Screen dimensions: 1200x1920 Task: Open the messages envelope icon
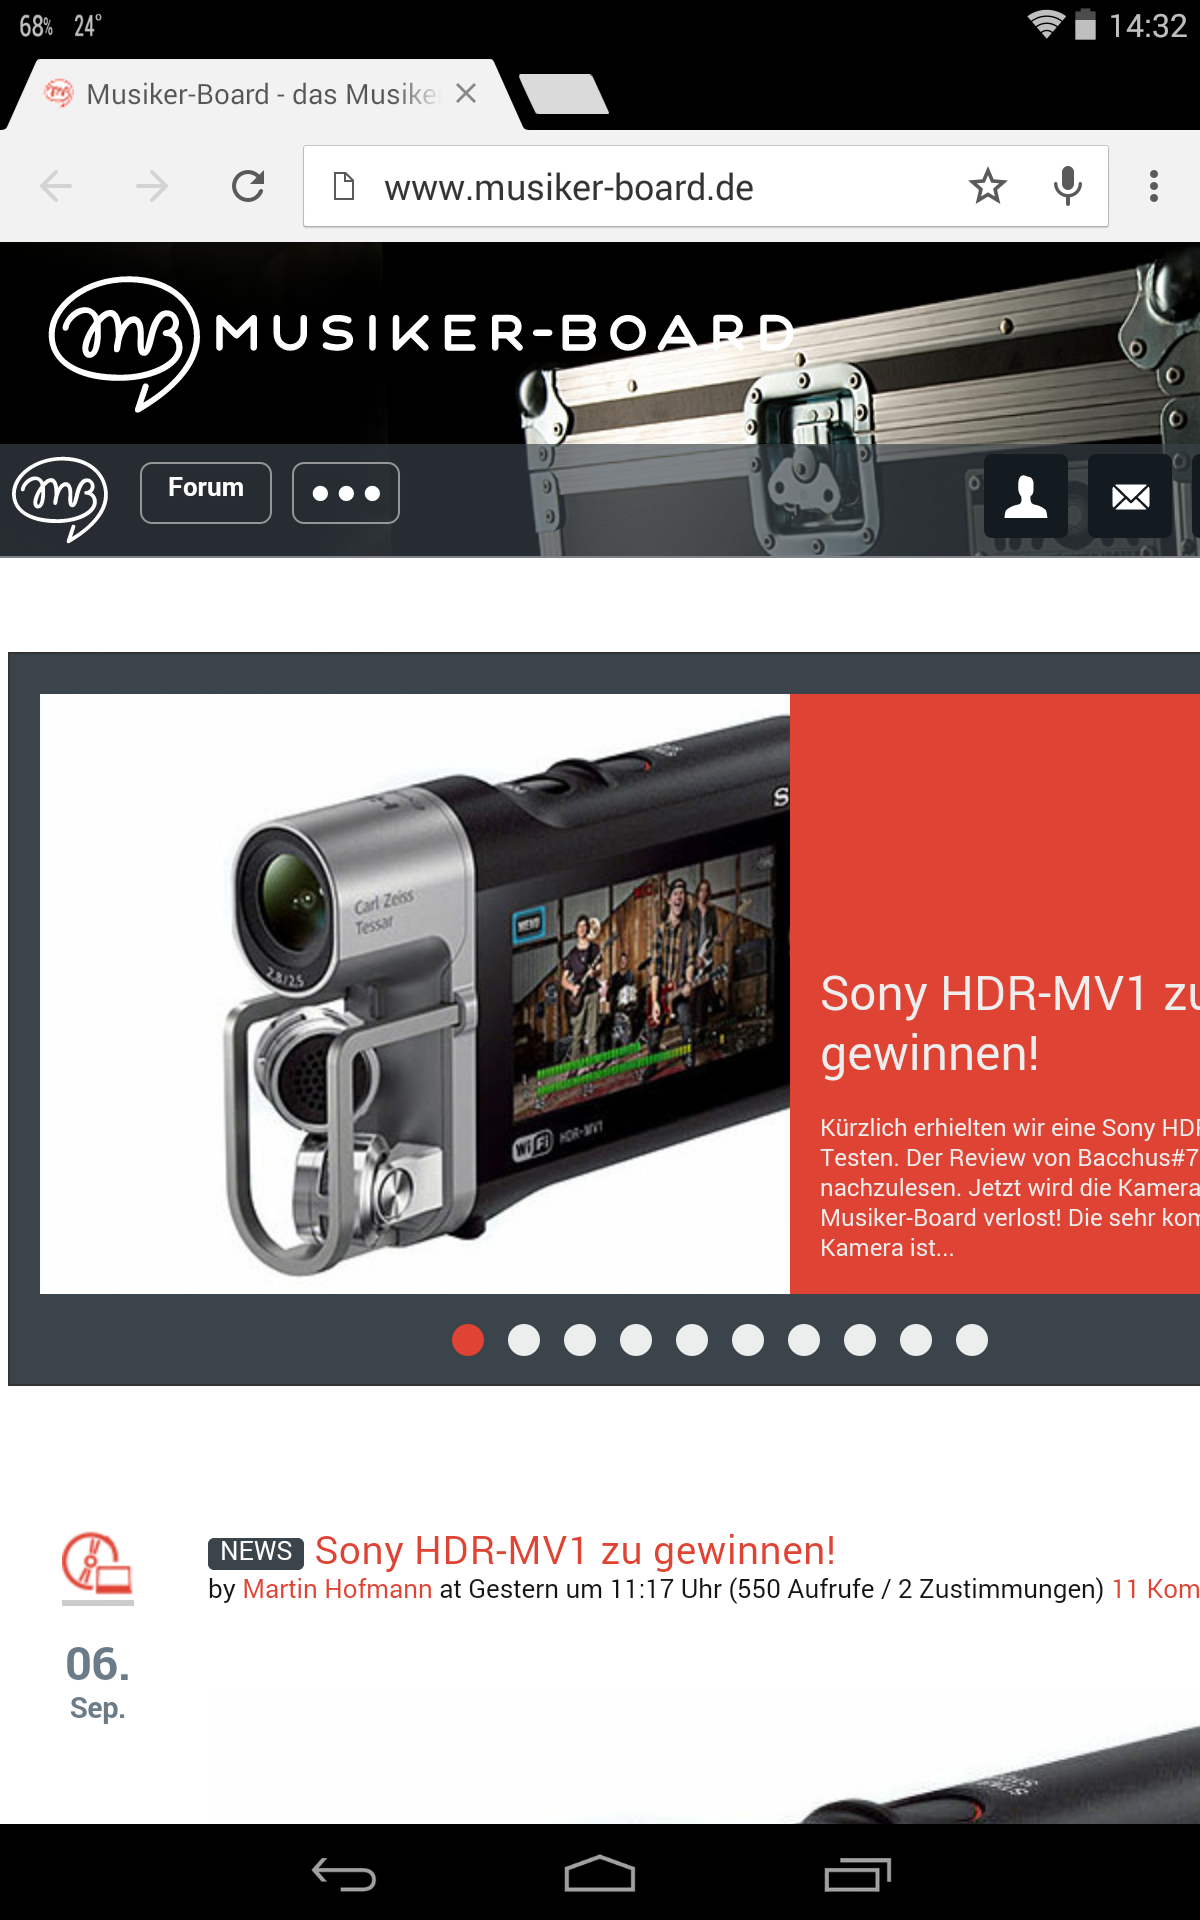click(1130, 496)
